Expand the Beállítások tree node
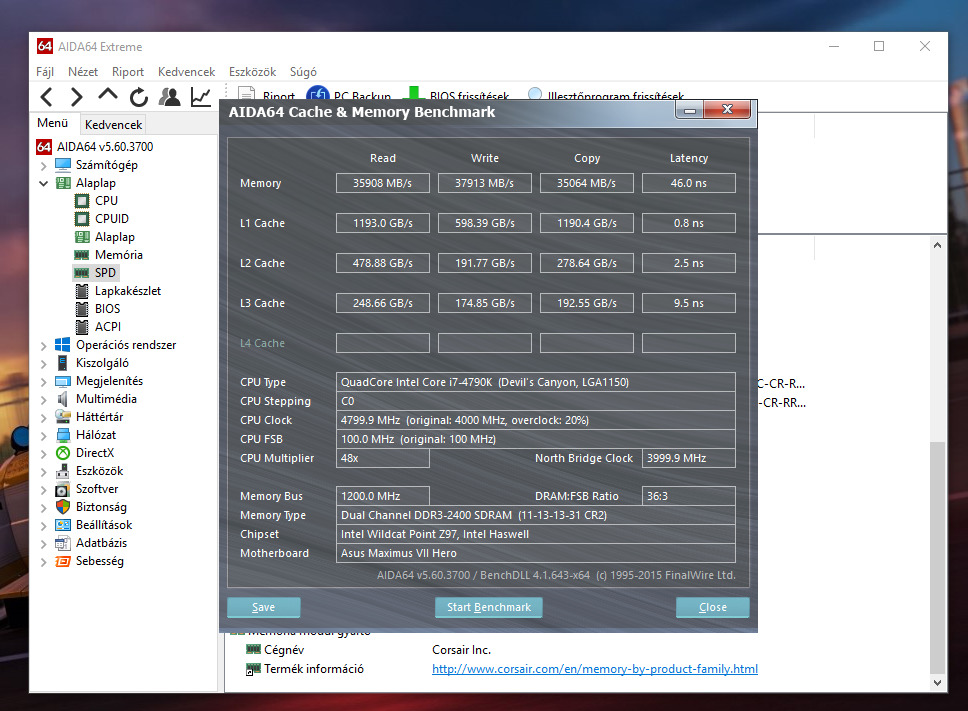Image resolution: width=968 pixels, height=711 pixels. [43, 525]
